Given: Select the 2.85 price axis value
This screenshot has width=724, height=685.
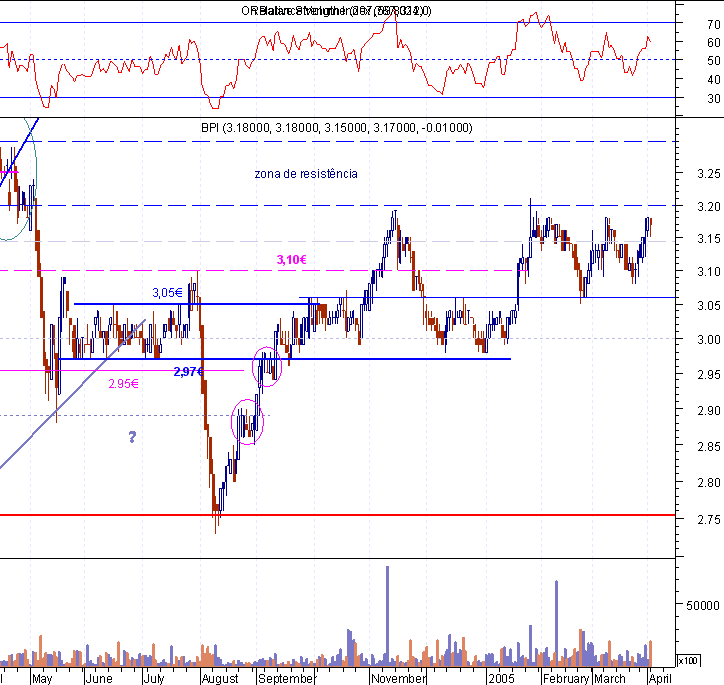Looking at the screenshot, I should coord(708,446).
